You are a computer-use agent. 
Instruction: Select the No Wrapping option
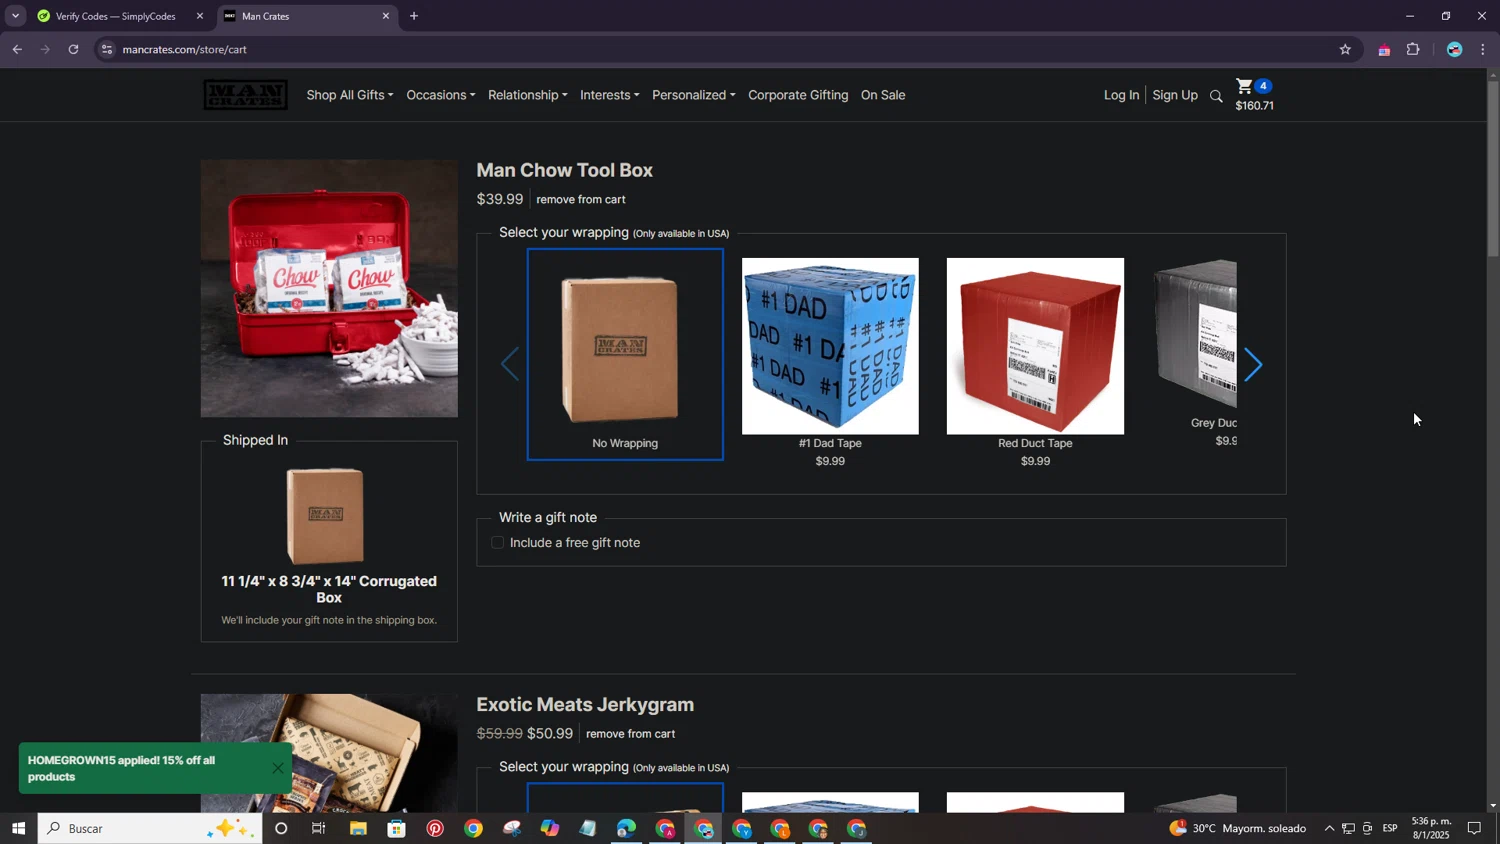pyautogui.click(x=625, y=354)
